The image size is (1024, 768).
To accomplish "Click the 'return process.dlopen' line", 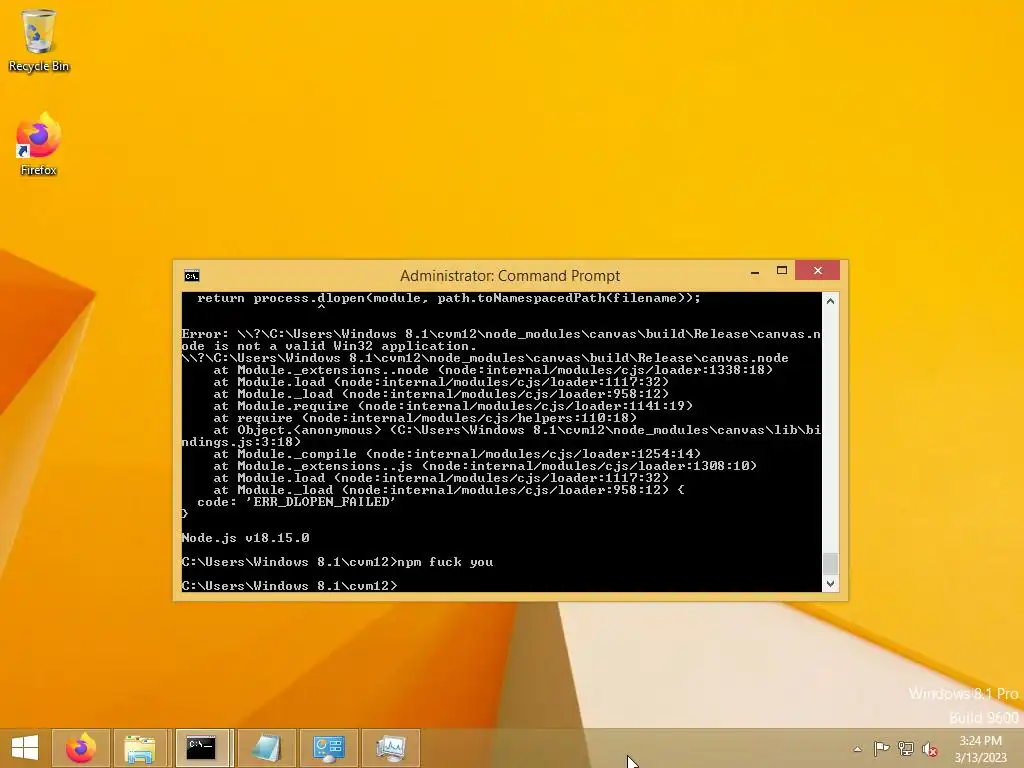I will tap(449, 298).
